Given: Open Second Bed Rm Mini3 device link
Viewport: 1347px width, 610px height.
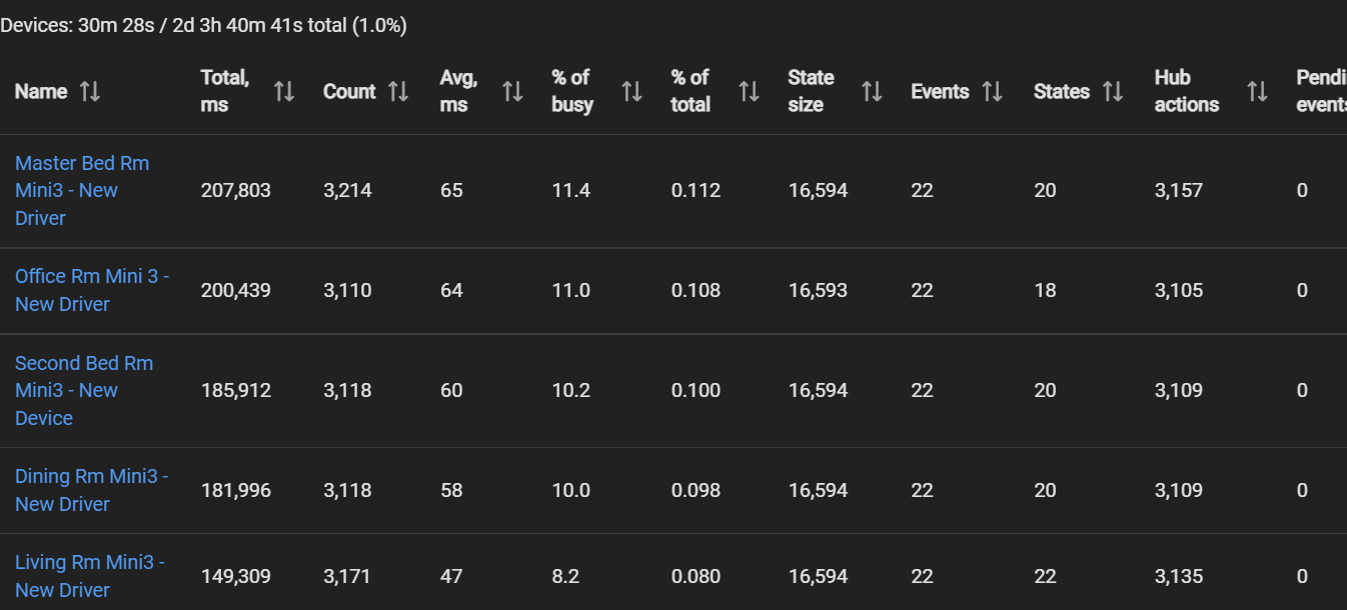Looking at the screenshot, I should click(x=84, y=390).
